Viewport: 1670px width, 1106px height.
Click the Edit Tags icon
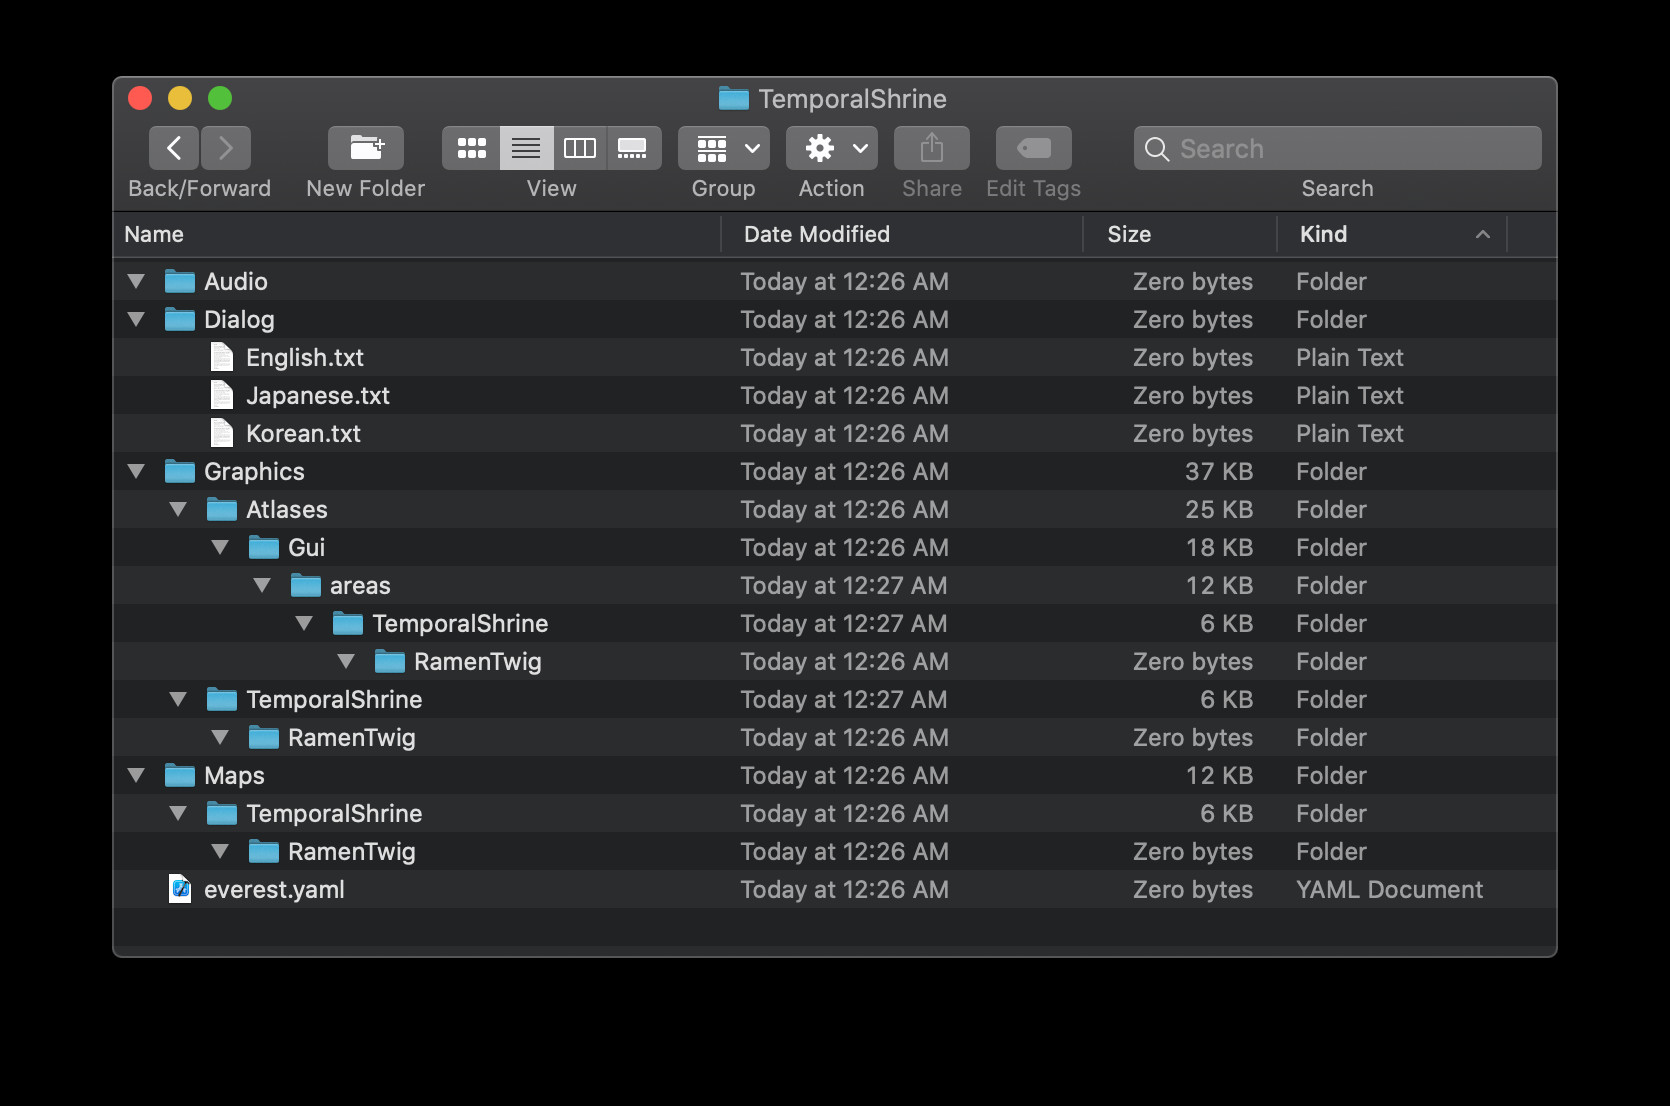[x=1032, y=147]
